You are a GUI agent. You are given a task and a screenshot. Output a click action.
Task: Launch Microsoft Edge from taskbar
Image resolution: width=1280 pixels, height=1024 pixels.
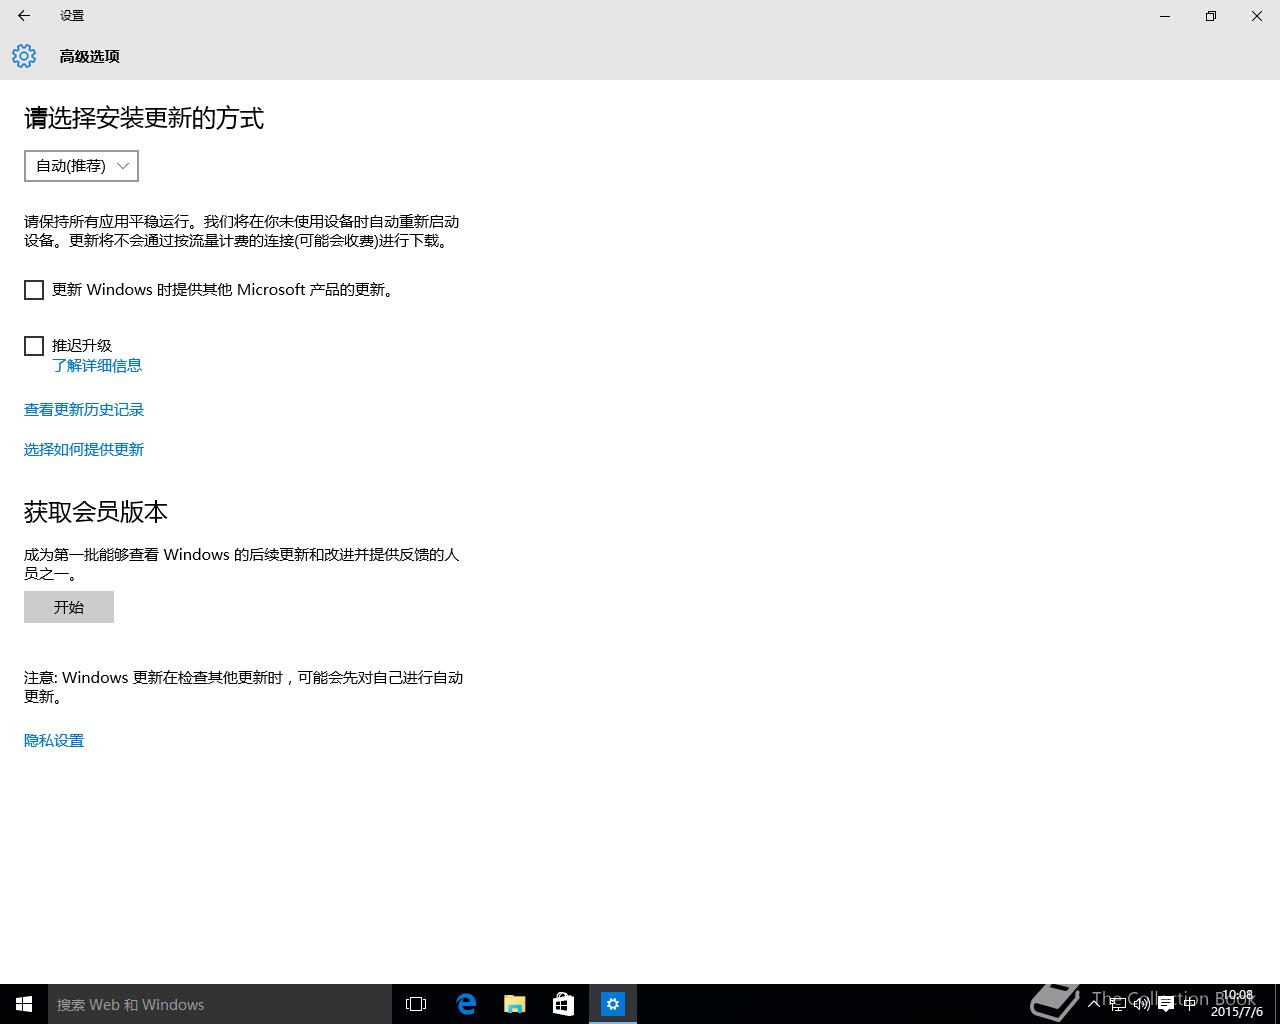(466, 1004)
